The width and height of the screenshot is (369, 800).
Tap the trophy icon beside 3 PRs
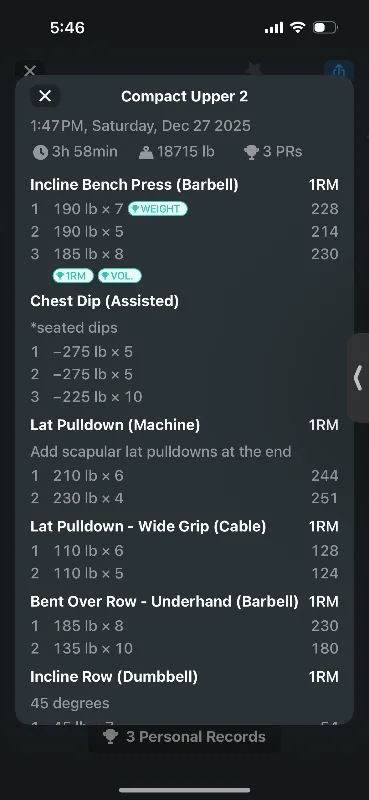pos(251,152)
